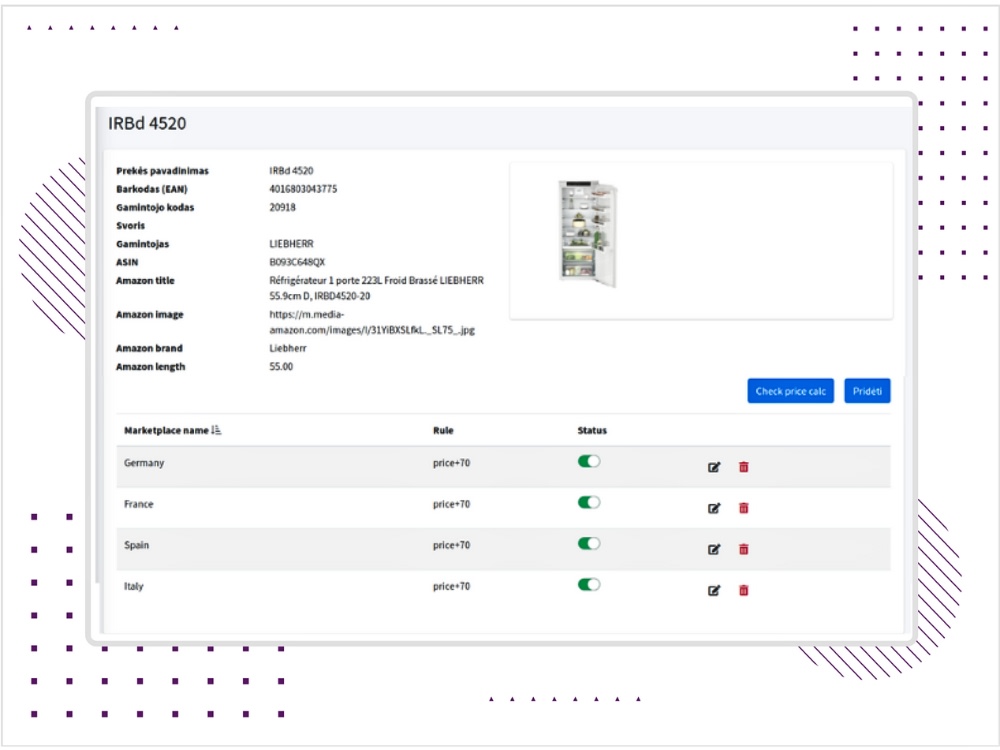The height and width of the screenshot is (750, 1000).
Task: Click the Gamintojo kodas label
Action: (x=155, y=207)
